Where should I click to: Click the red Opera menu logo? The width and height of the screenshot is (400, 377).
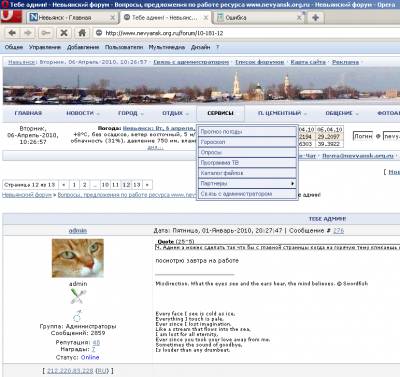(x=12, y=17)
